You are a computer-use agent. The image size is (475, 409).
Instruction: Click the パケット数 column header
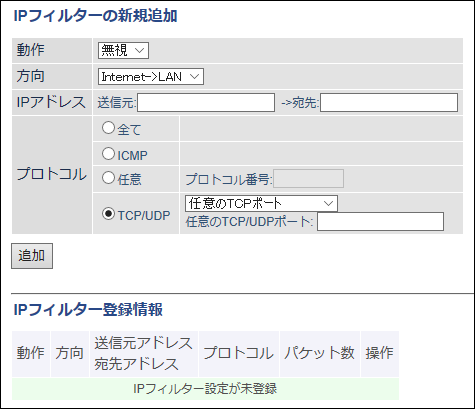point(320,354)
